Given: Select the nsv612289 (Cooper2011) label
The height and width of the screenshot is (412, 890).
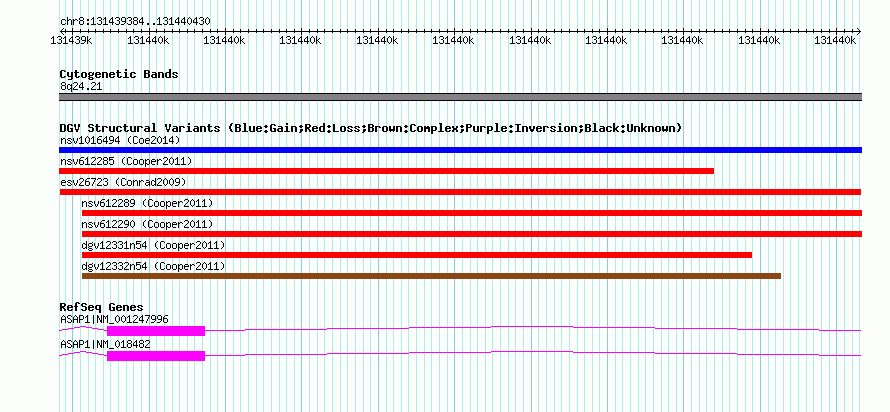Looking at the screenshot, I should point(148,203).
